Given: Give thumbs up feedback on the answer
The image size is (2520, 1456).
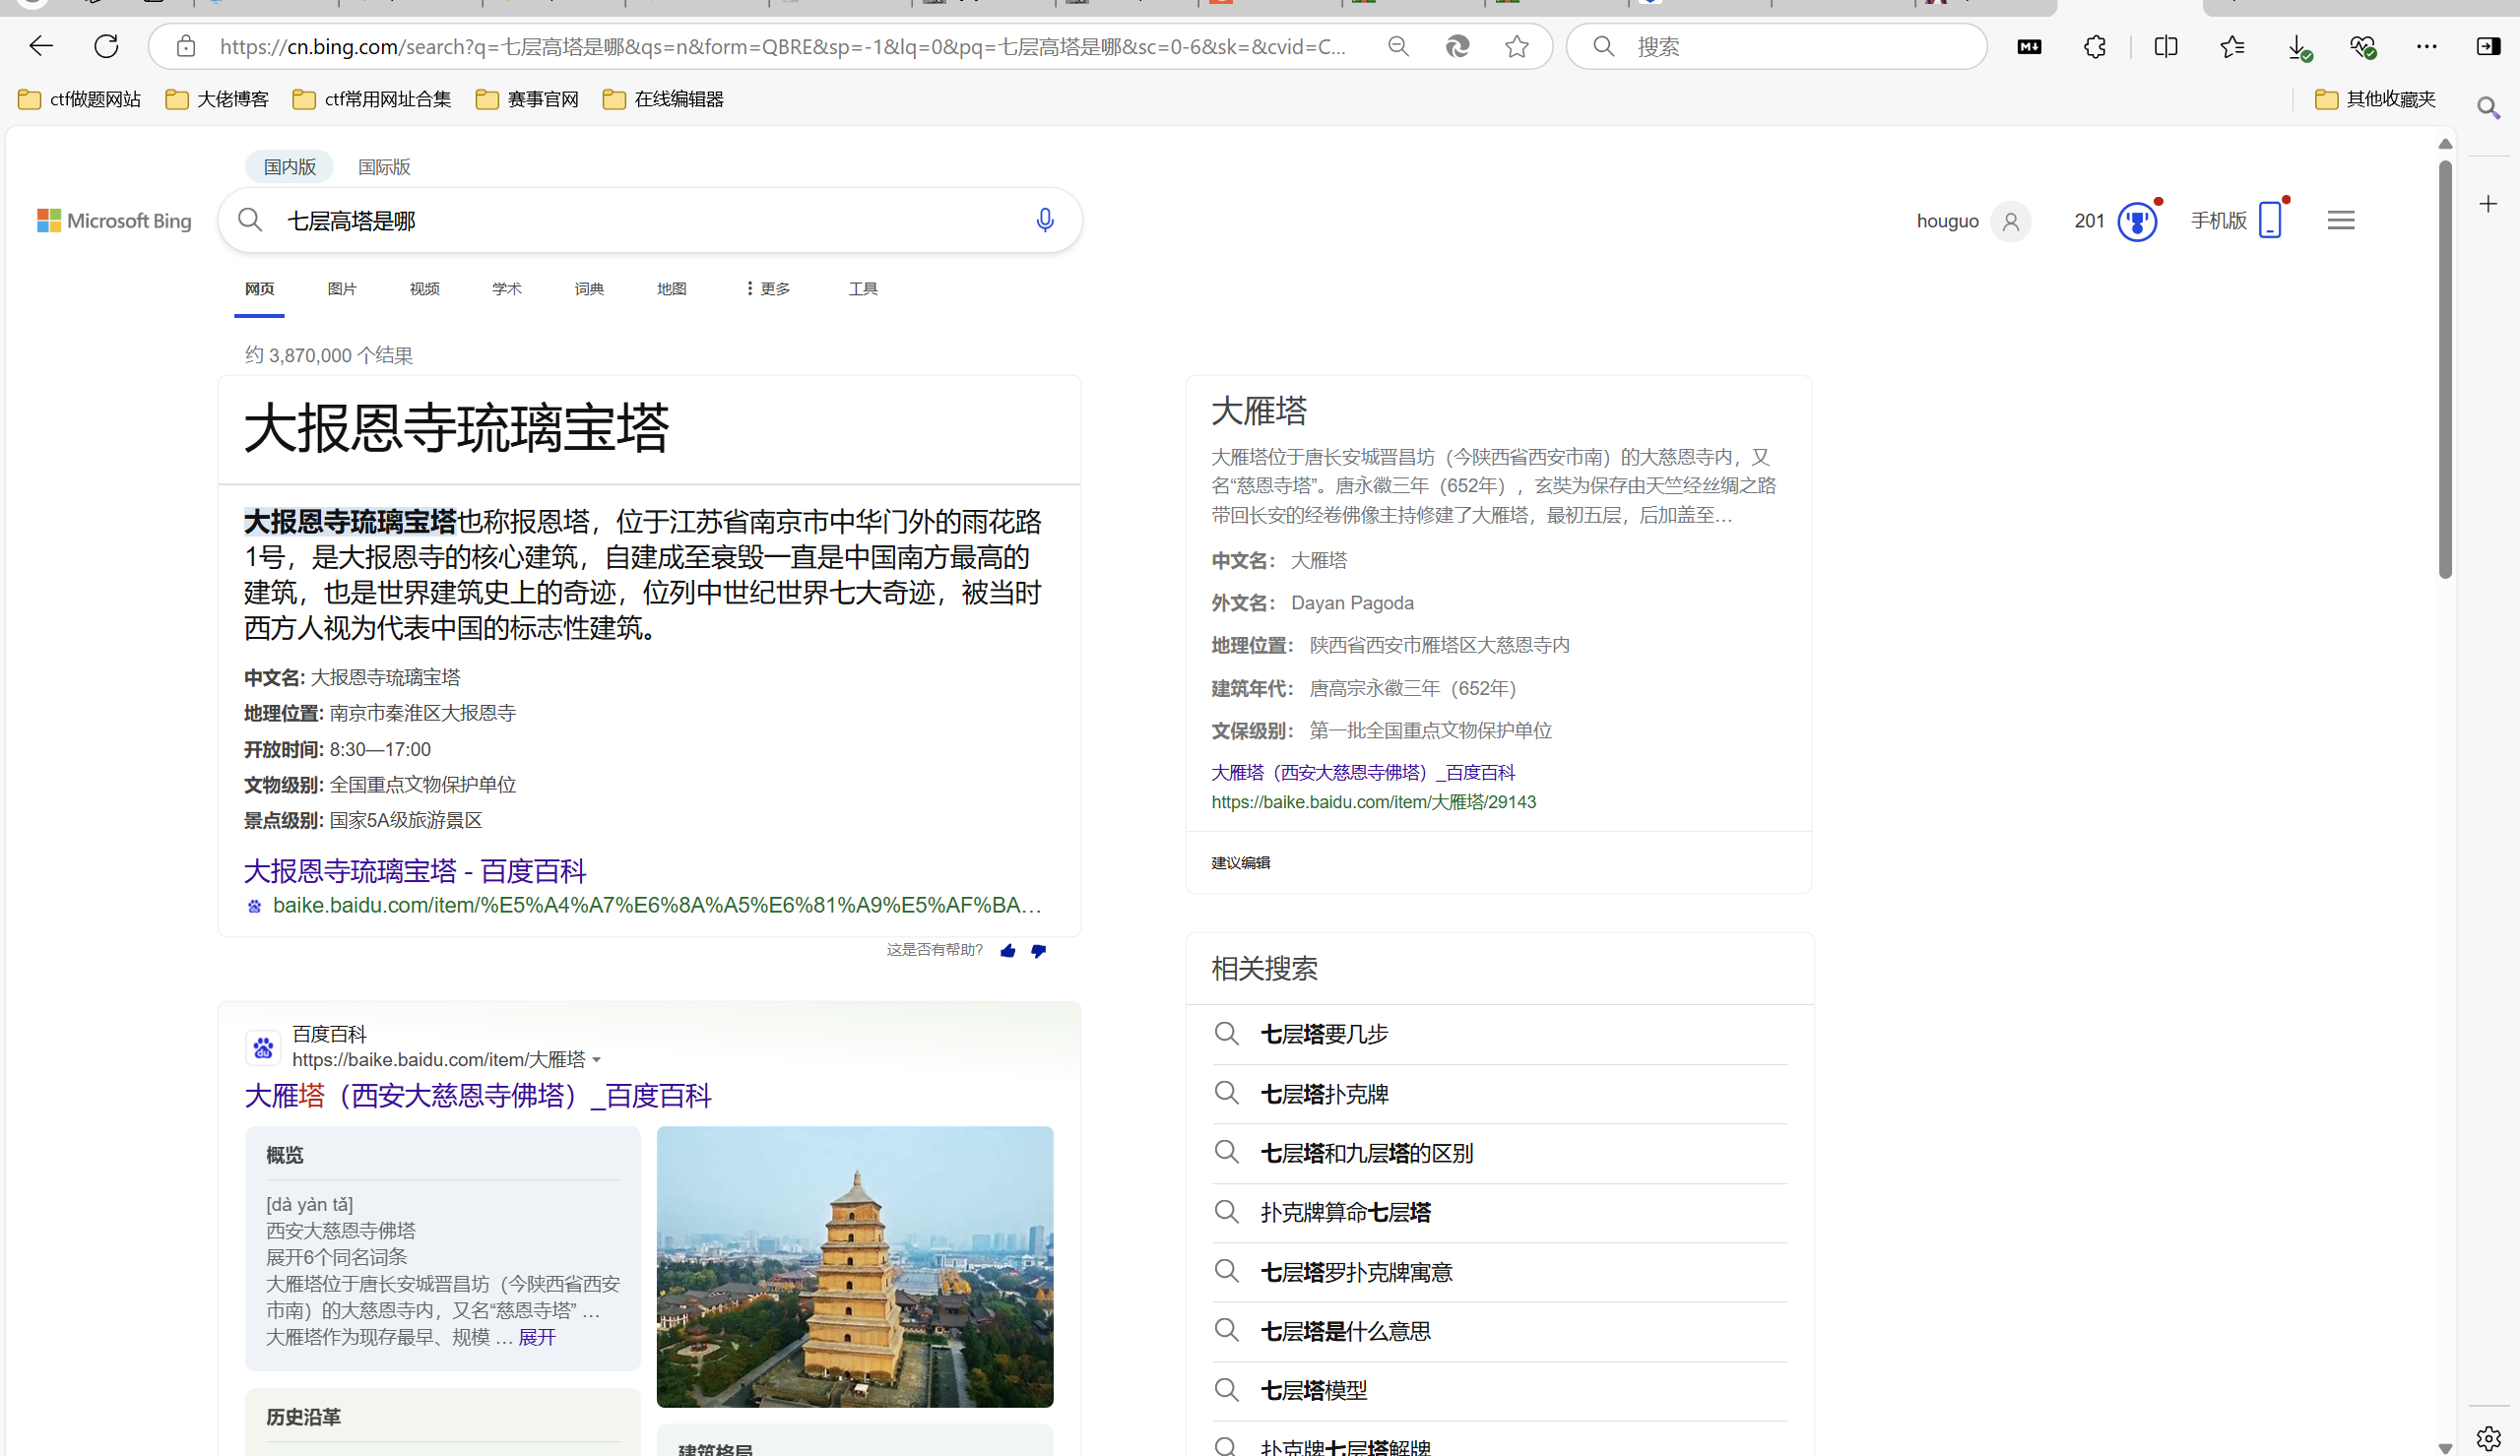Looking at the screenshot, I should point(1008,951).
